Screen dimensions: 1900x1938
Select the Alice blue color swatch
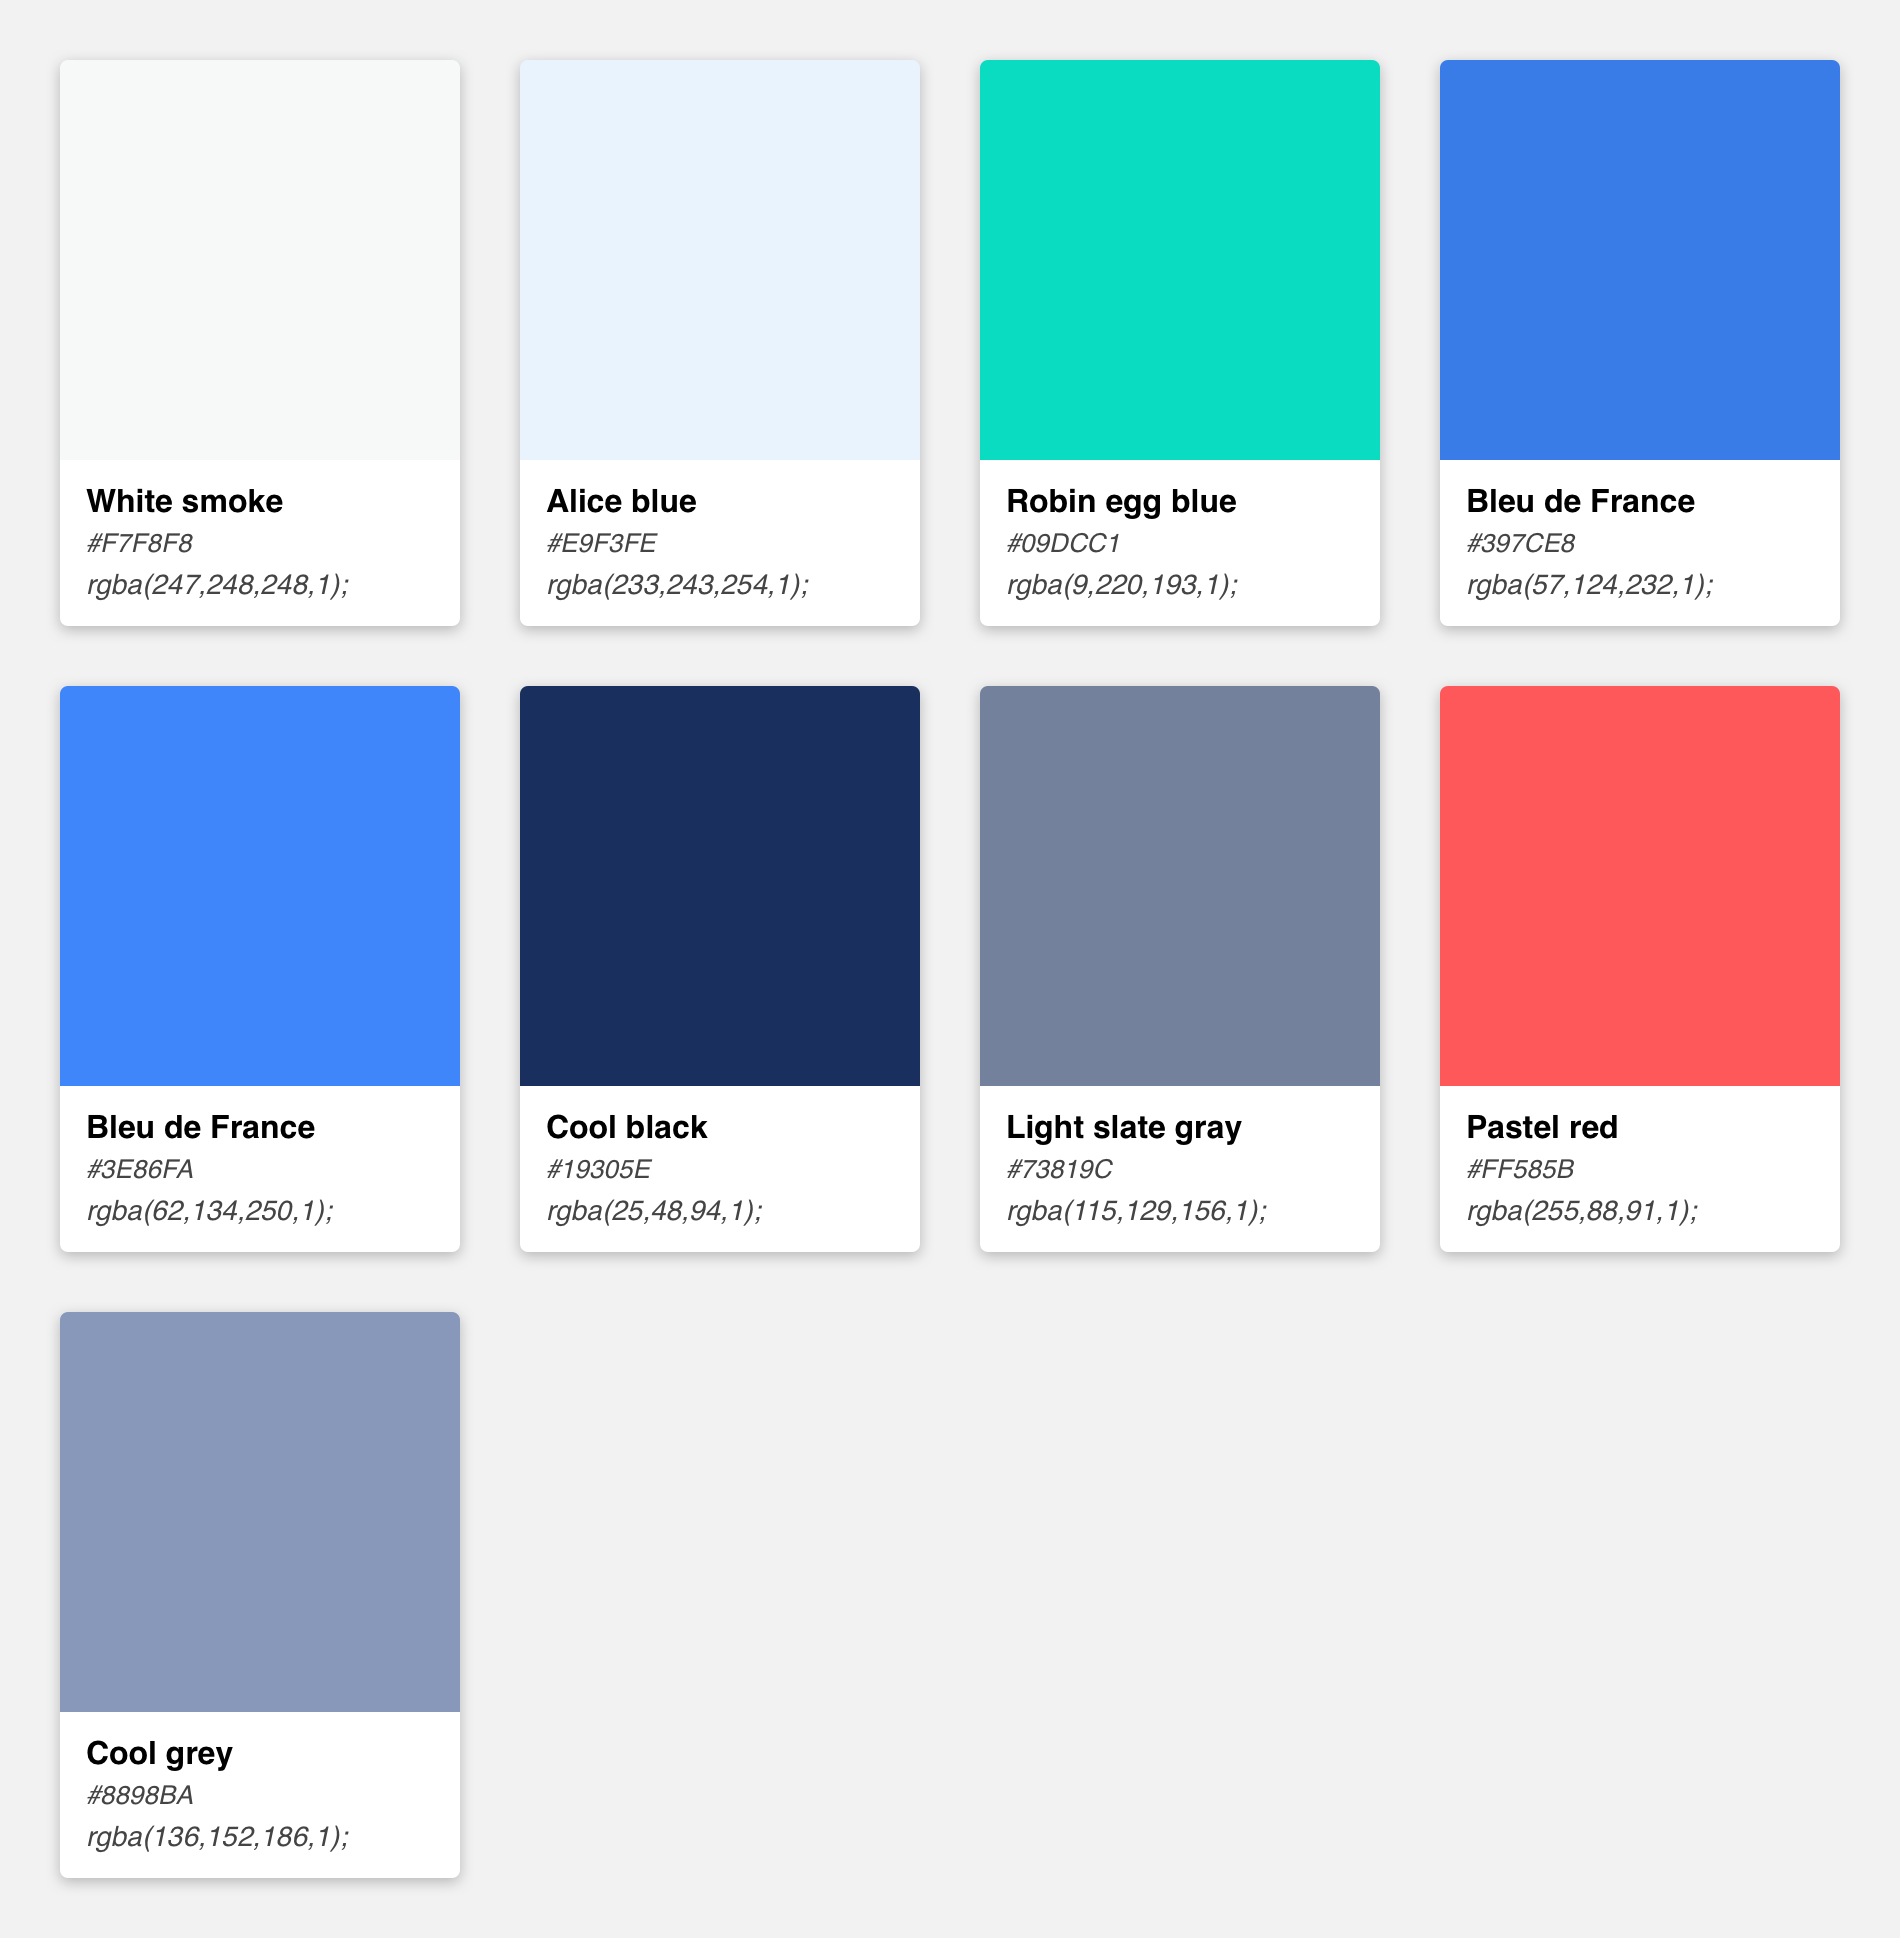click(x=720, y=260)
